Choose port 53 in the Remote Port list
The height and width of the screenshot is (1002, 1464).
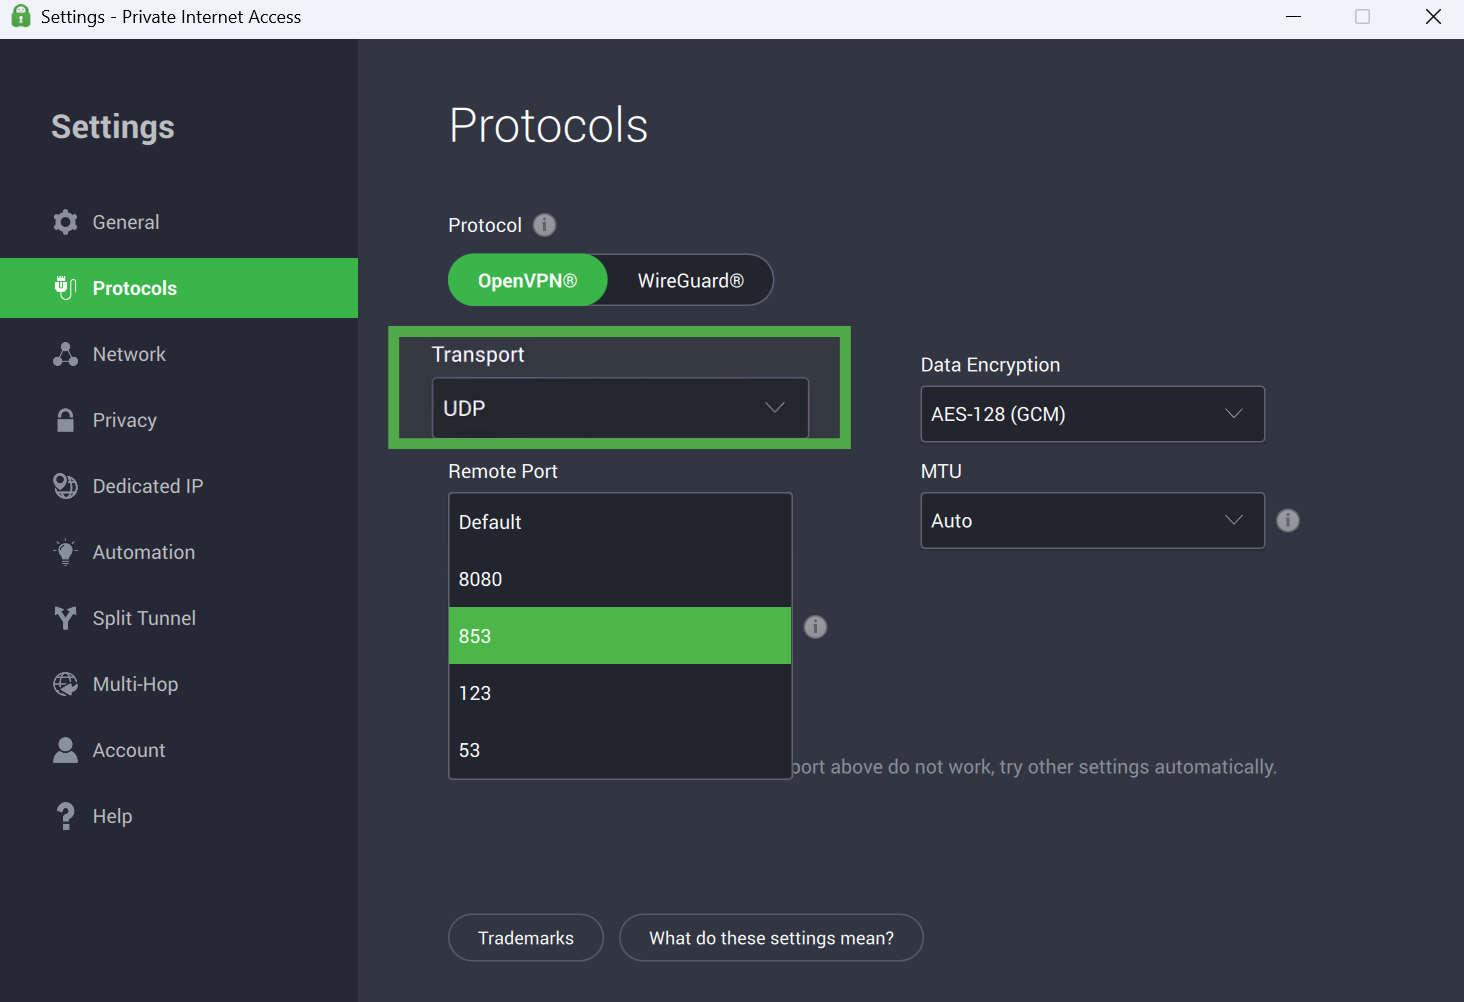620,750
